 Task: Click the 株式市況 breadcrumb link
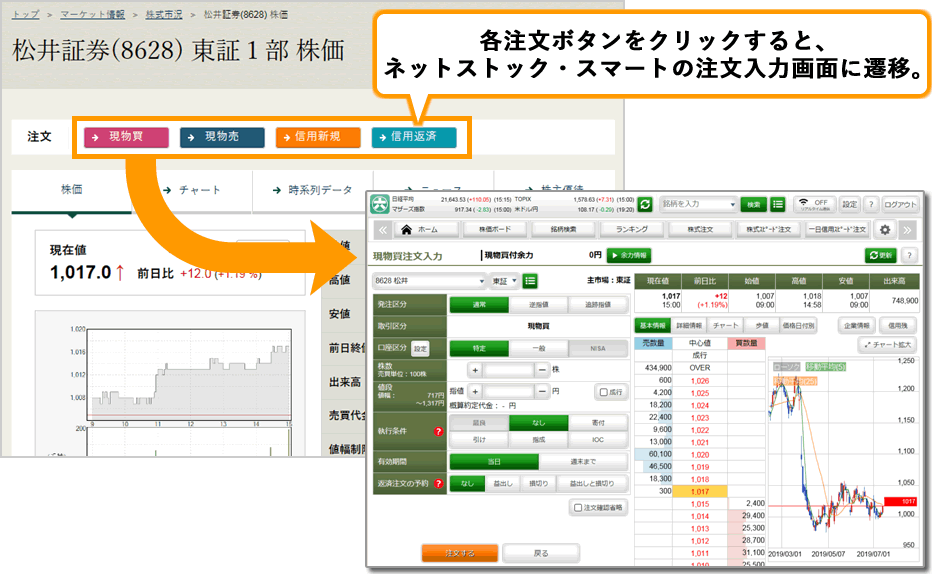[x=163, y=14]
